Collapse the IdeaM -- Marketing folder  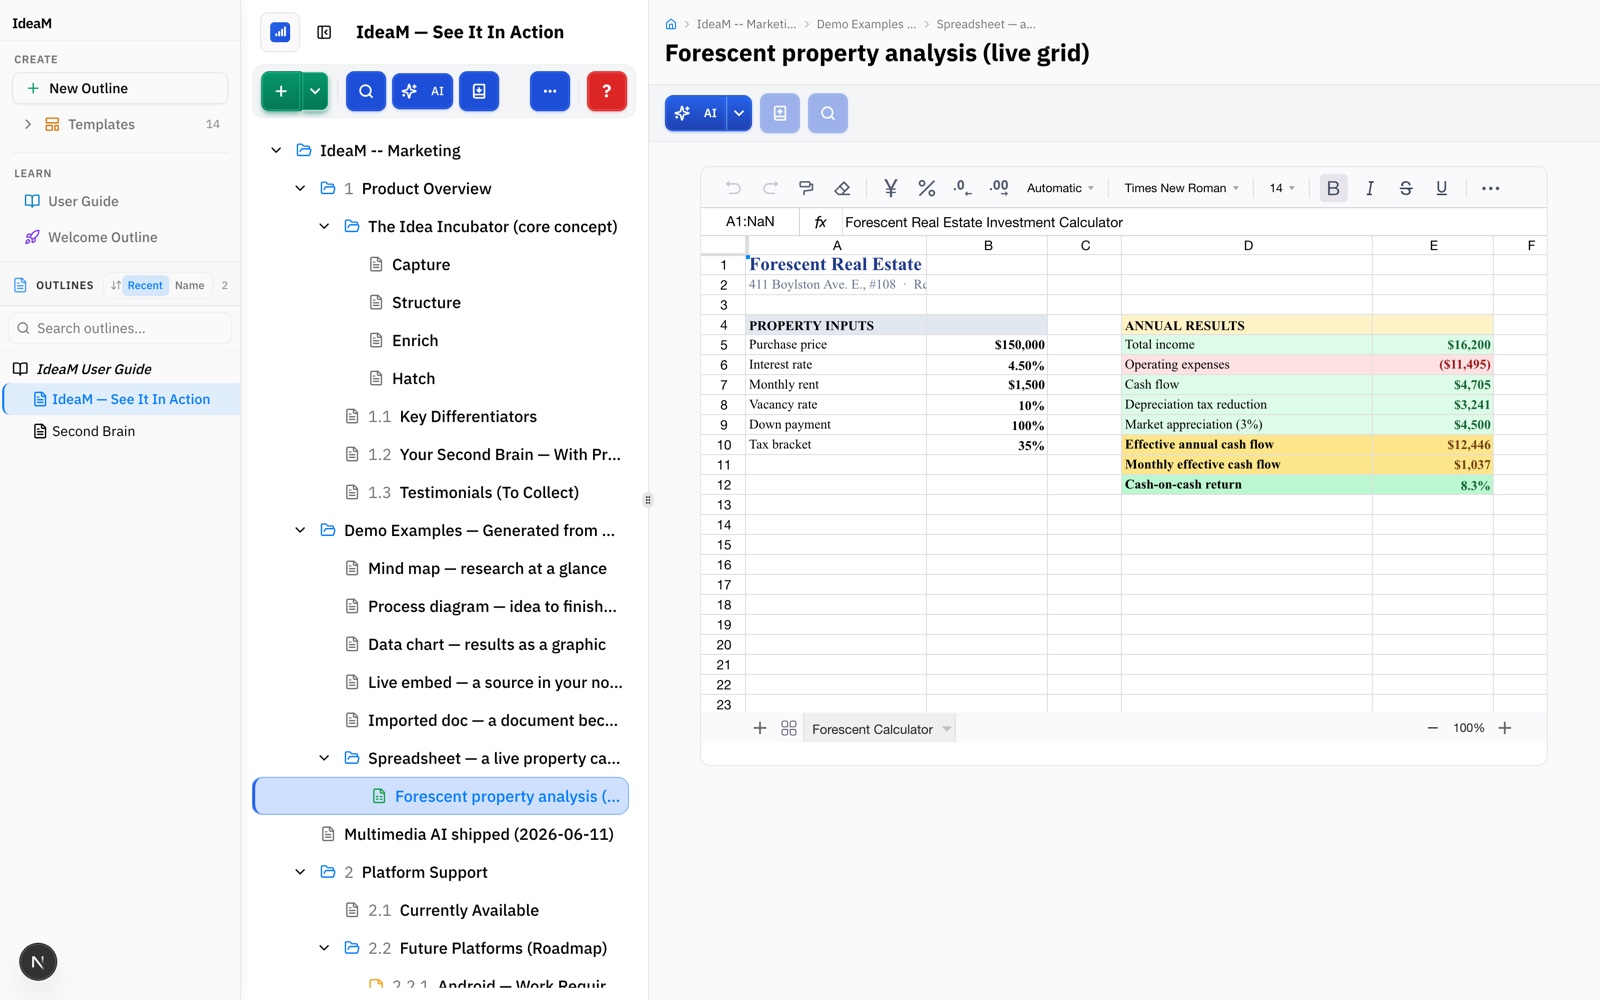tap(276, 150)
